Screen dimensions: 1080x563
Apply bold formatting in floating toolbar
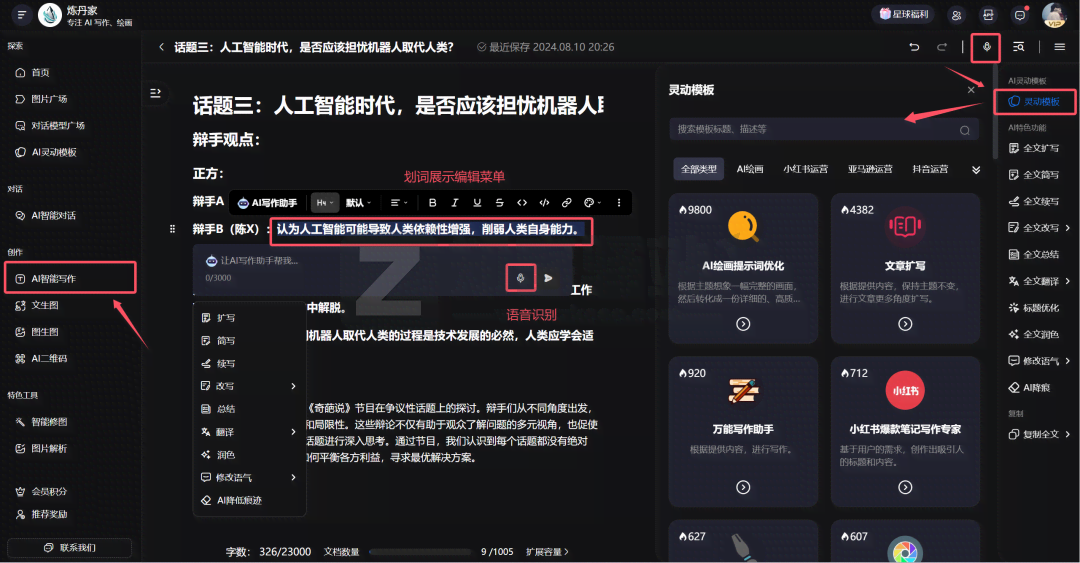pyautogui.click(x=432, y=203)
